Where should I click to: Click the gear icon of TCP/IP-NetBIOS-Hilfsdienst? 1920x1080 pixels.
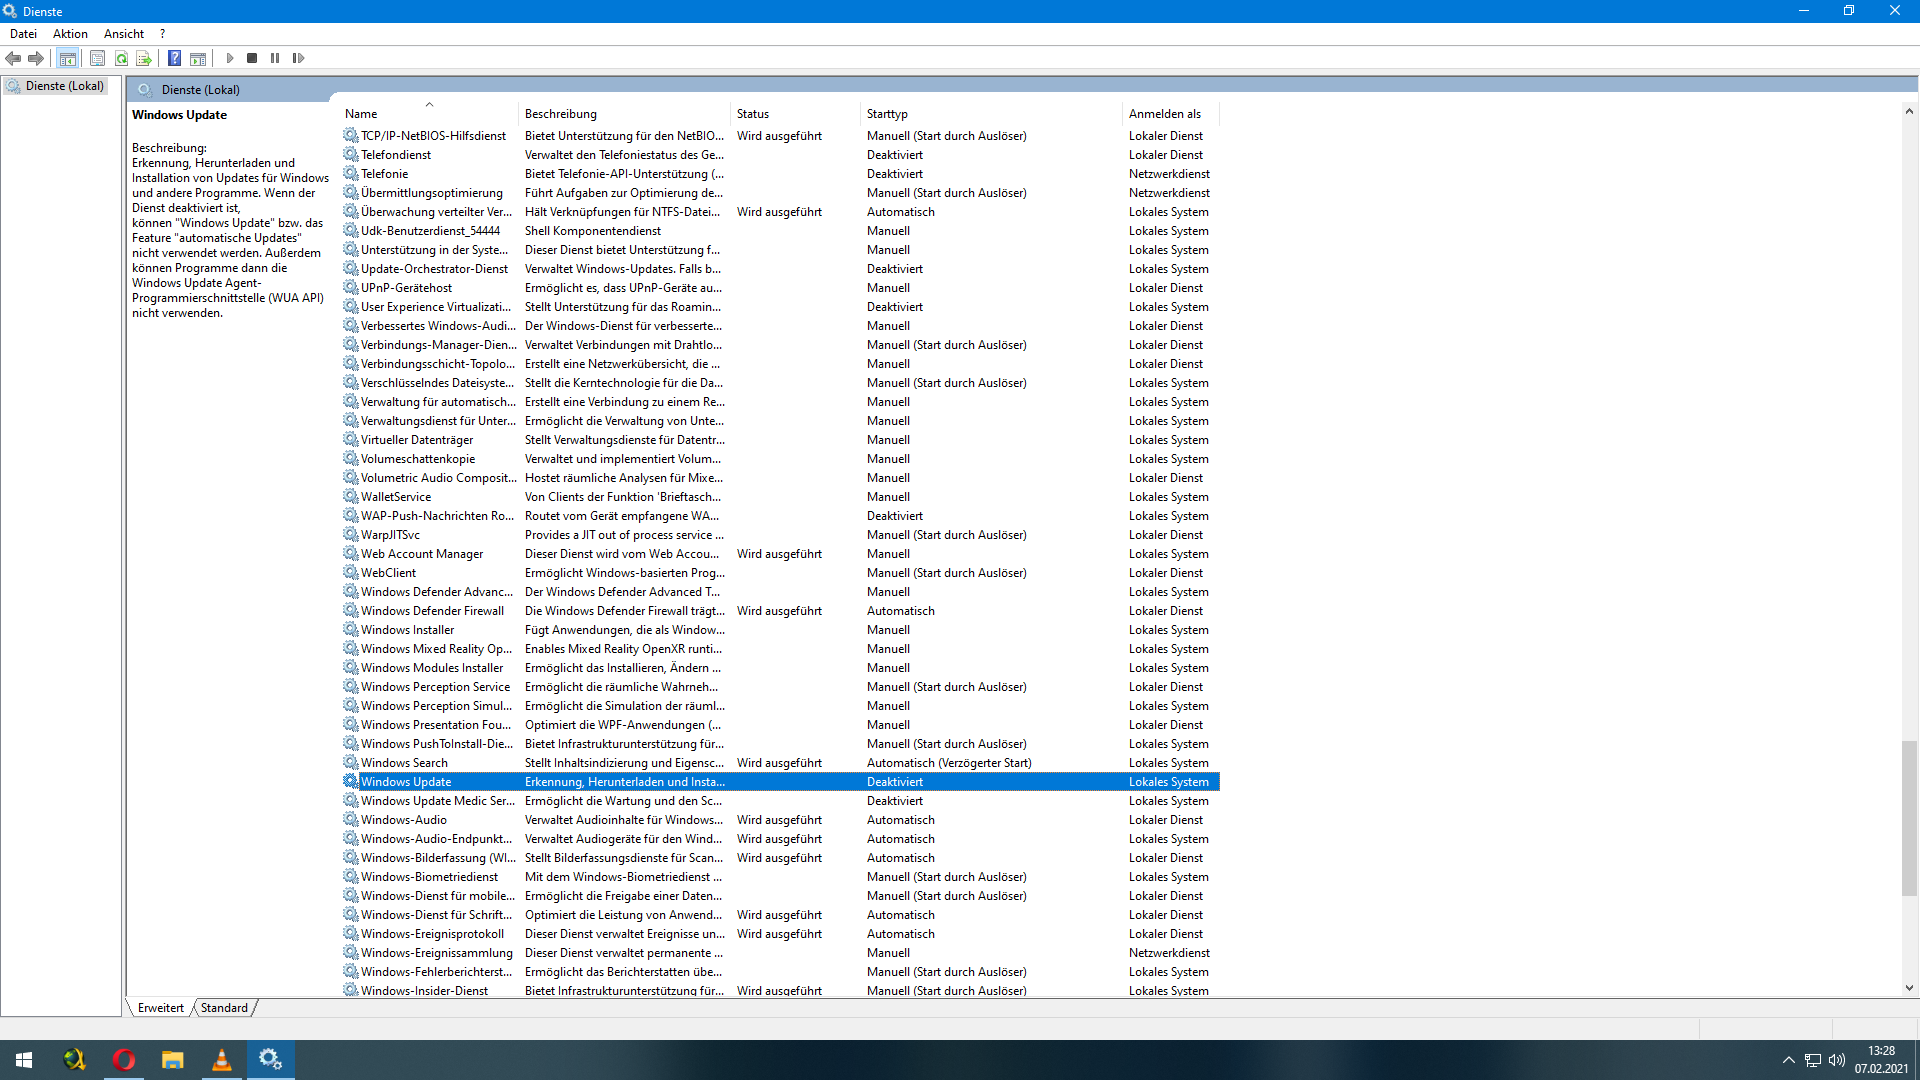pos(350,135)
